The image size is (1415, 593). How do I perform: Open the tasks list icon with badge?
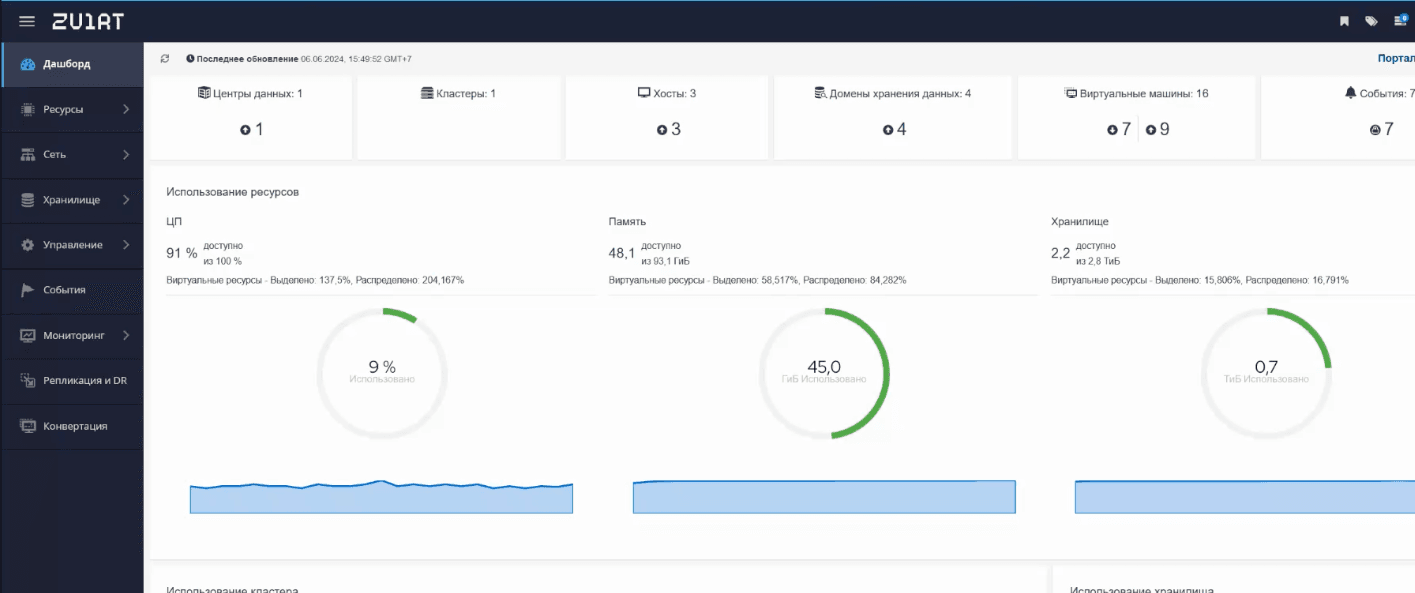click(x=1400, y=21)
